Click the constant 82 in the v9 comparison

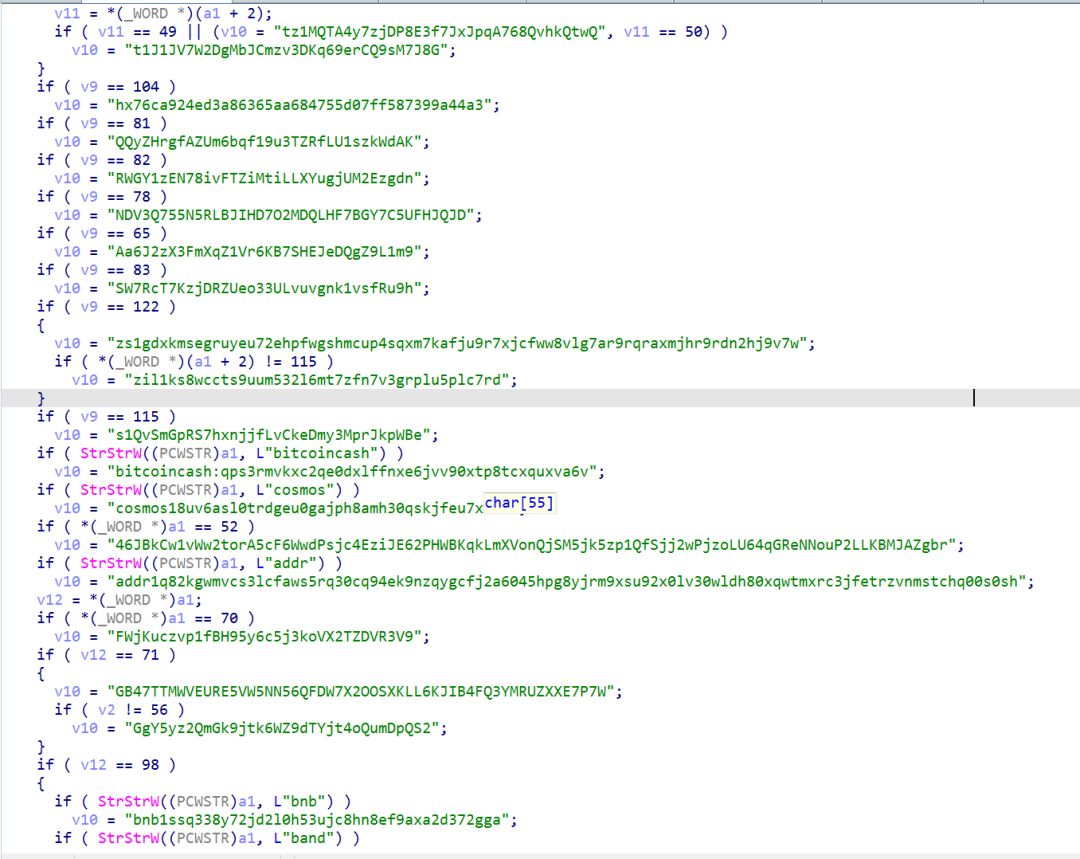[x=141, y=160]
